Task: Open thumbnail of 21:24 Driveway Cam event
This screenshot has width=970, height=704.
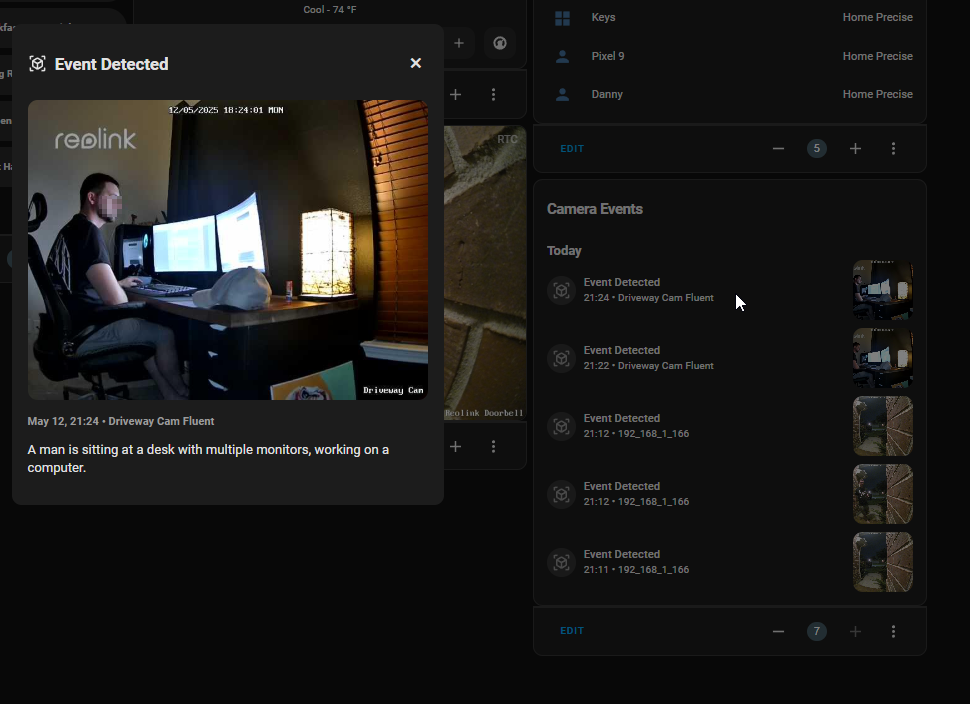Action: point(883,290)
